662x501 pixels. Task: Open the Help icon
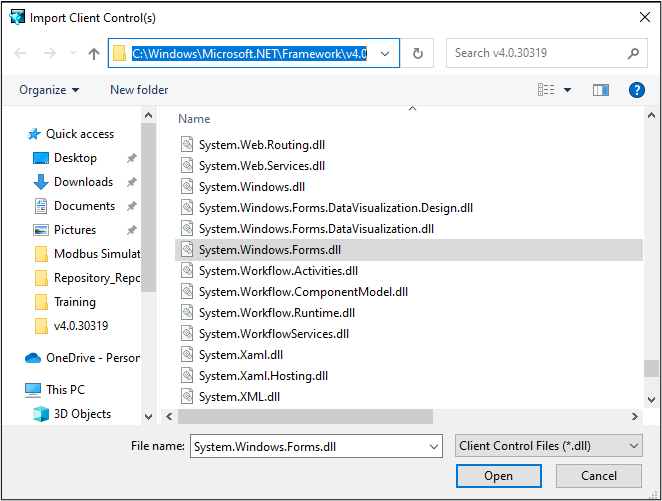click(x=637, y=90)
